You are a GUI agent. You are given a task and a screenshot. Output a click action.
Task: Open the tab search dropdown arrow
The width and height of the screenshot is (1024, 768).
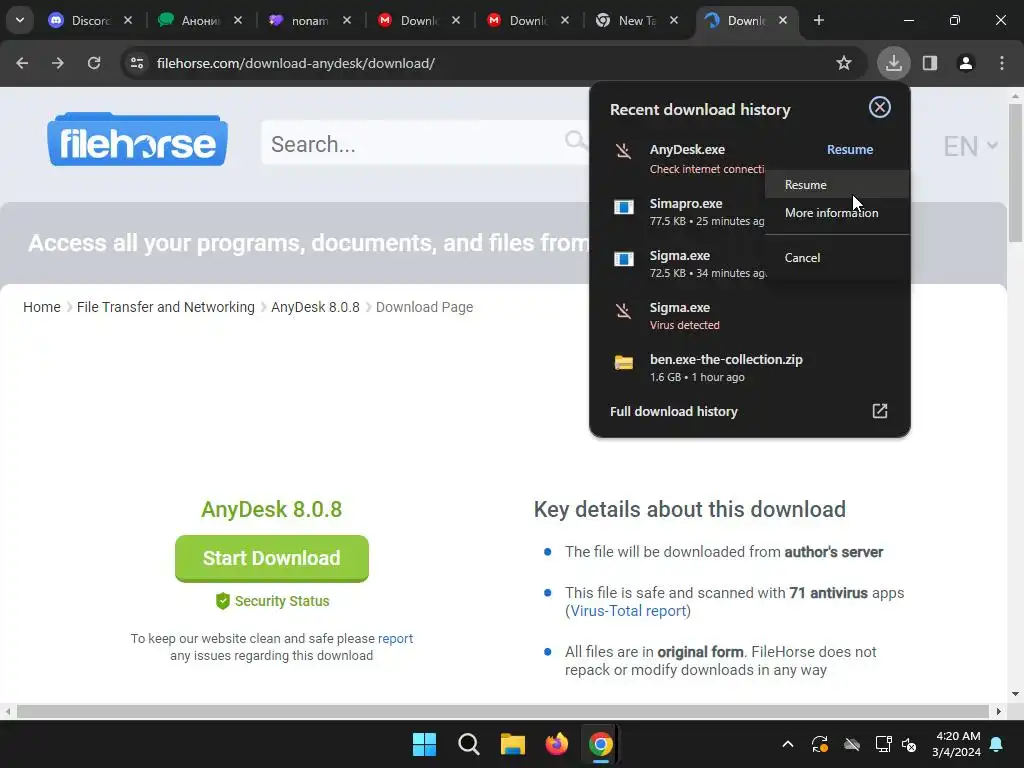20,20
